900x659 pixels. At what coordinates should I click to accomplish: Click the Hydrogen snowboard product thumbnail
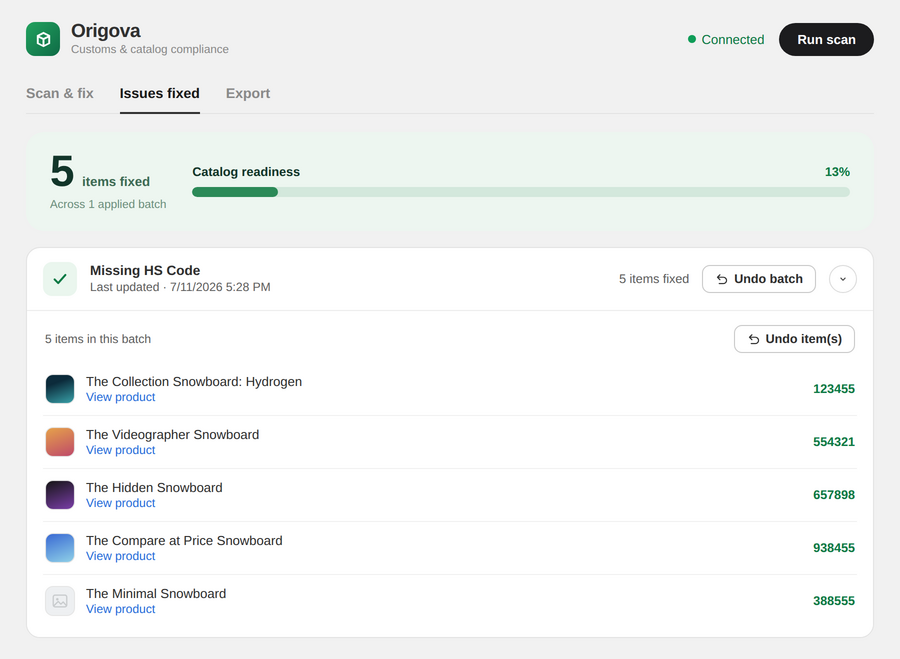pyautogui.click(x=60, y=389)
